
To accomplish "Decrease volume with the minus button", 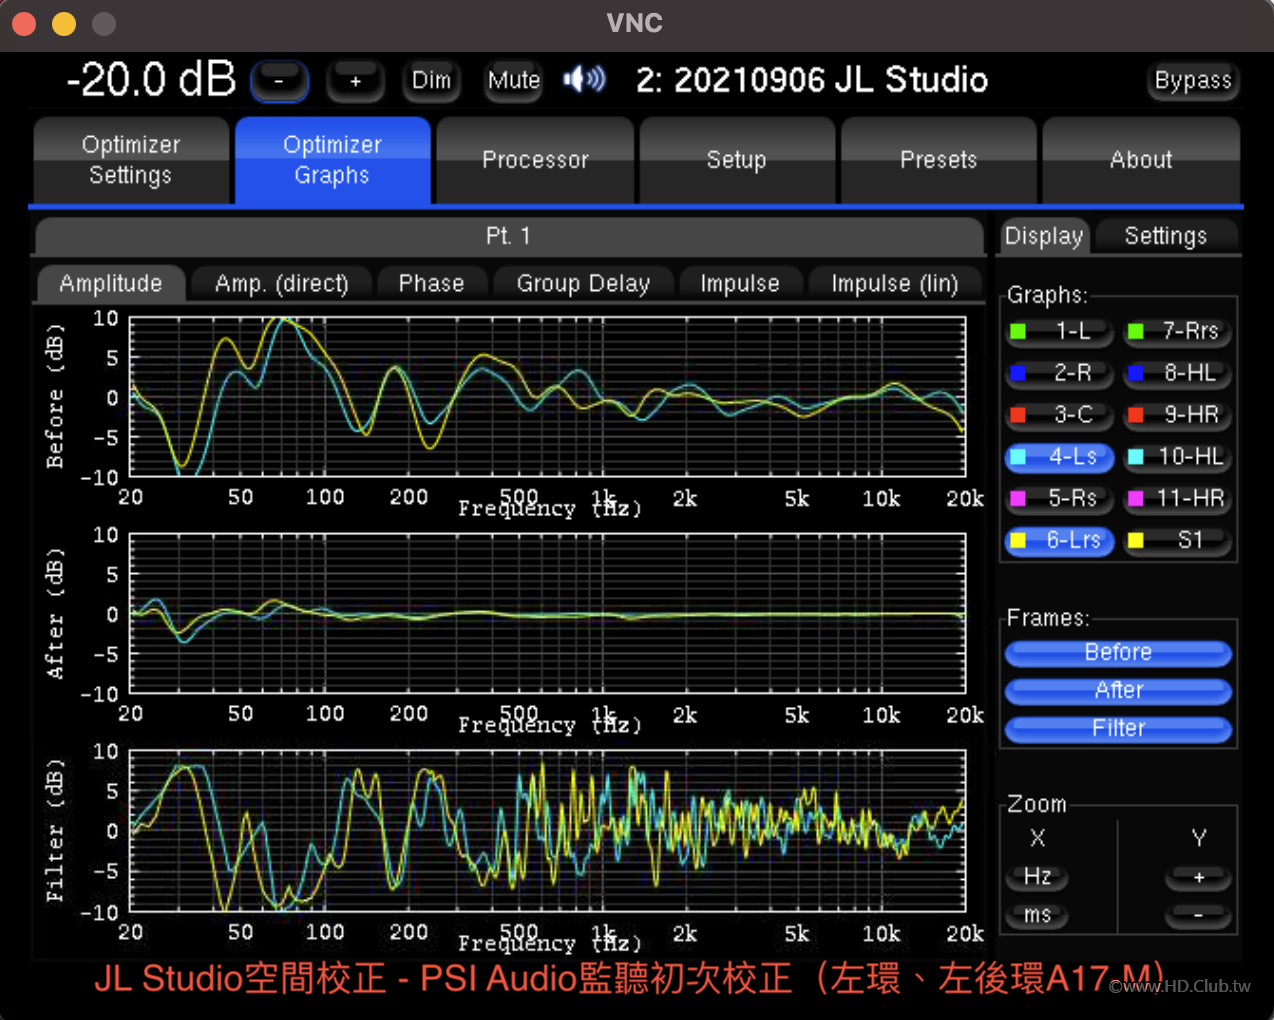I will (279, 81).
